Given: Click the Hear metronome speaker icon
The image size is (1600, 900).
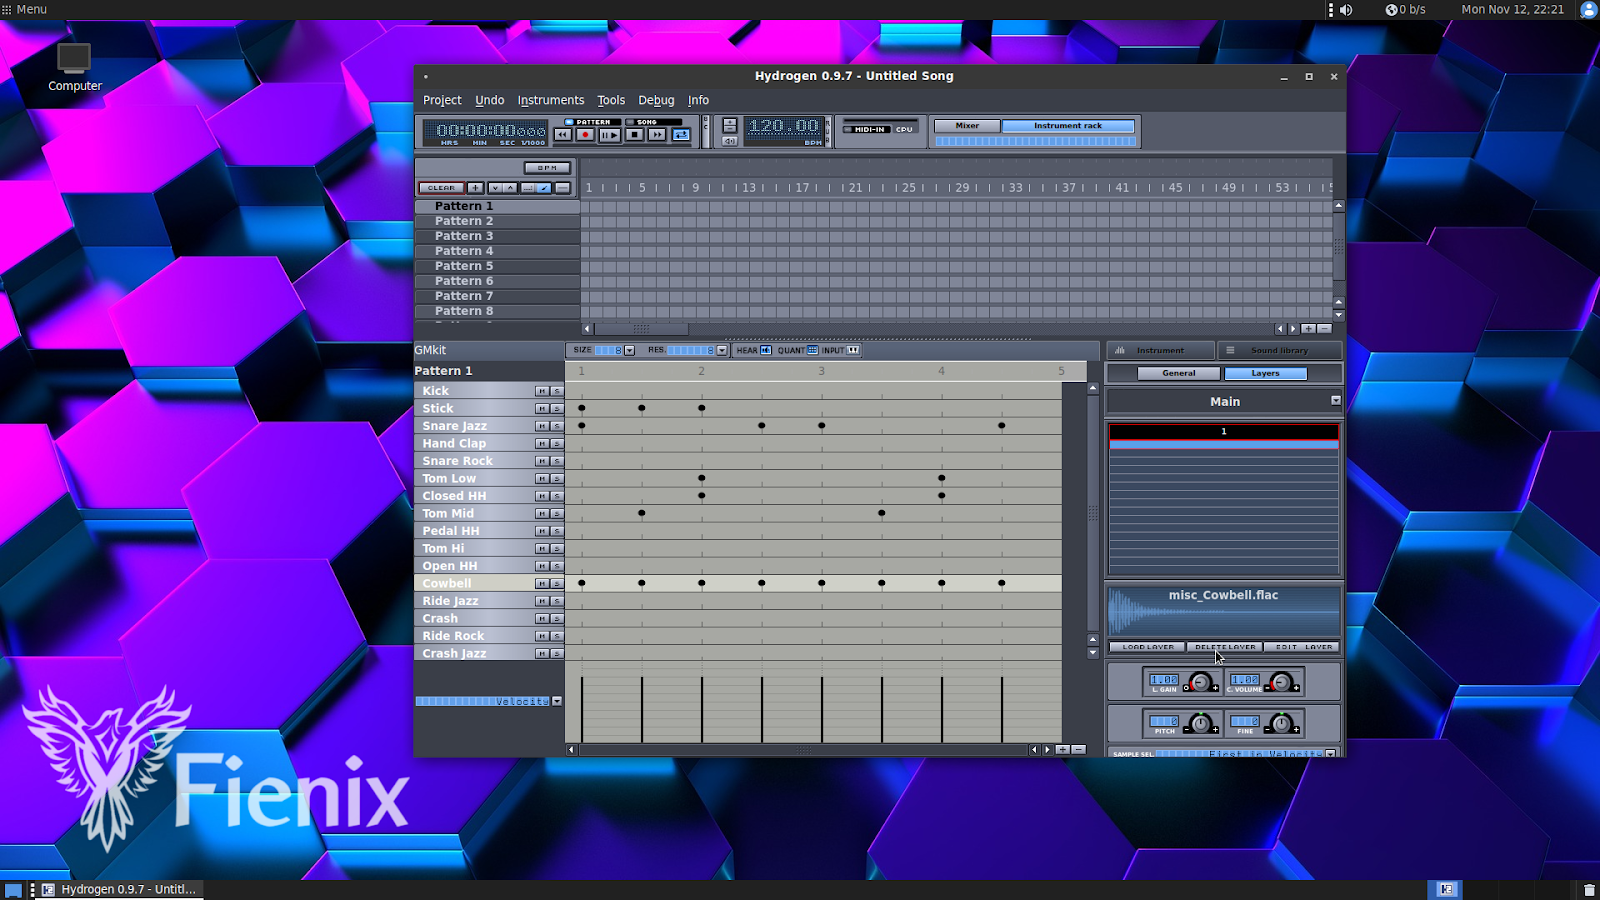Looking at the screenshot, I should pyautogui.click(x=766, y=350).
